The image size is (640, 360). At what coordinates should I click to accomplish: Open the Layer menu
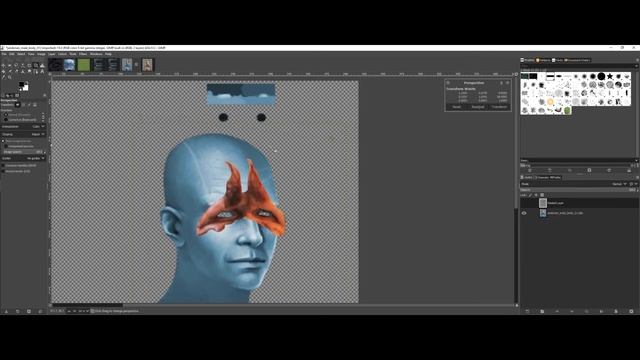[x=52, y=54]
